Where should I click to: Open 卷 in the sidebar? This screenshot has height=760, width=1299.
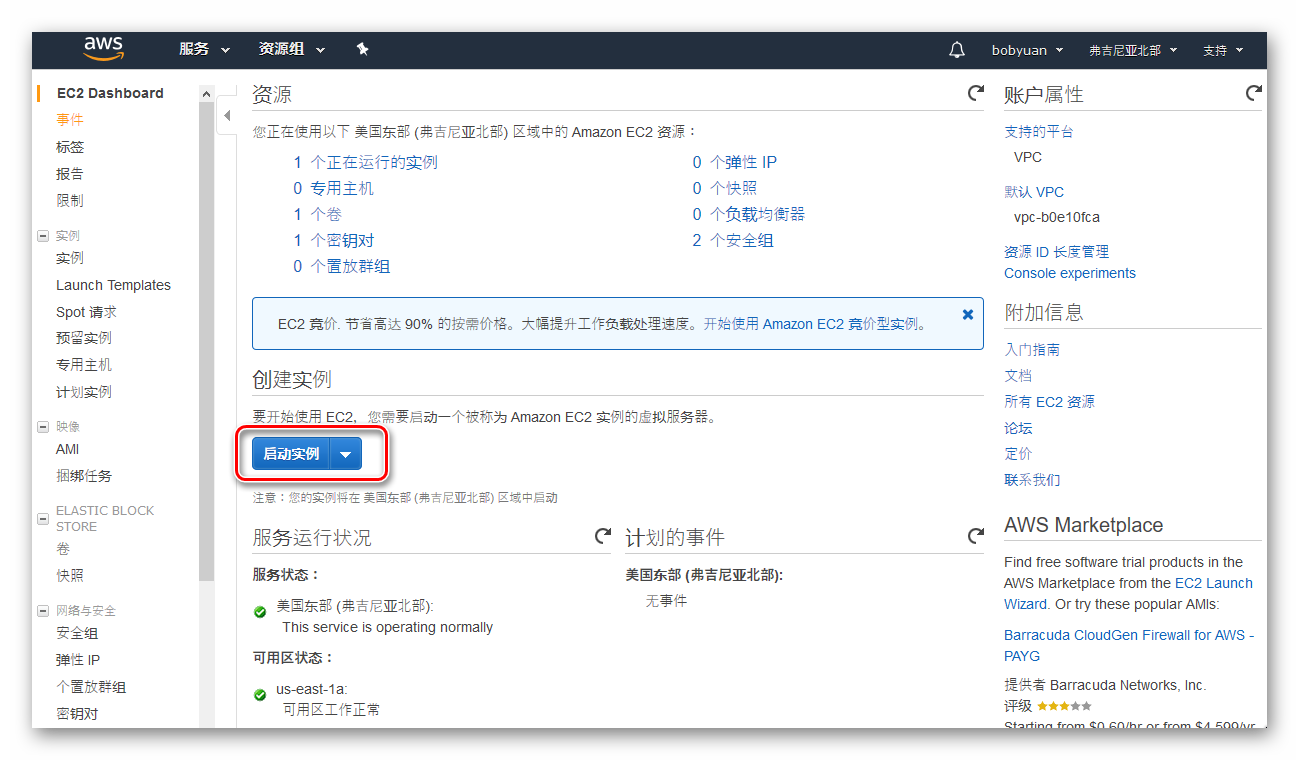coord(63,549)
